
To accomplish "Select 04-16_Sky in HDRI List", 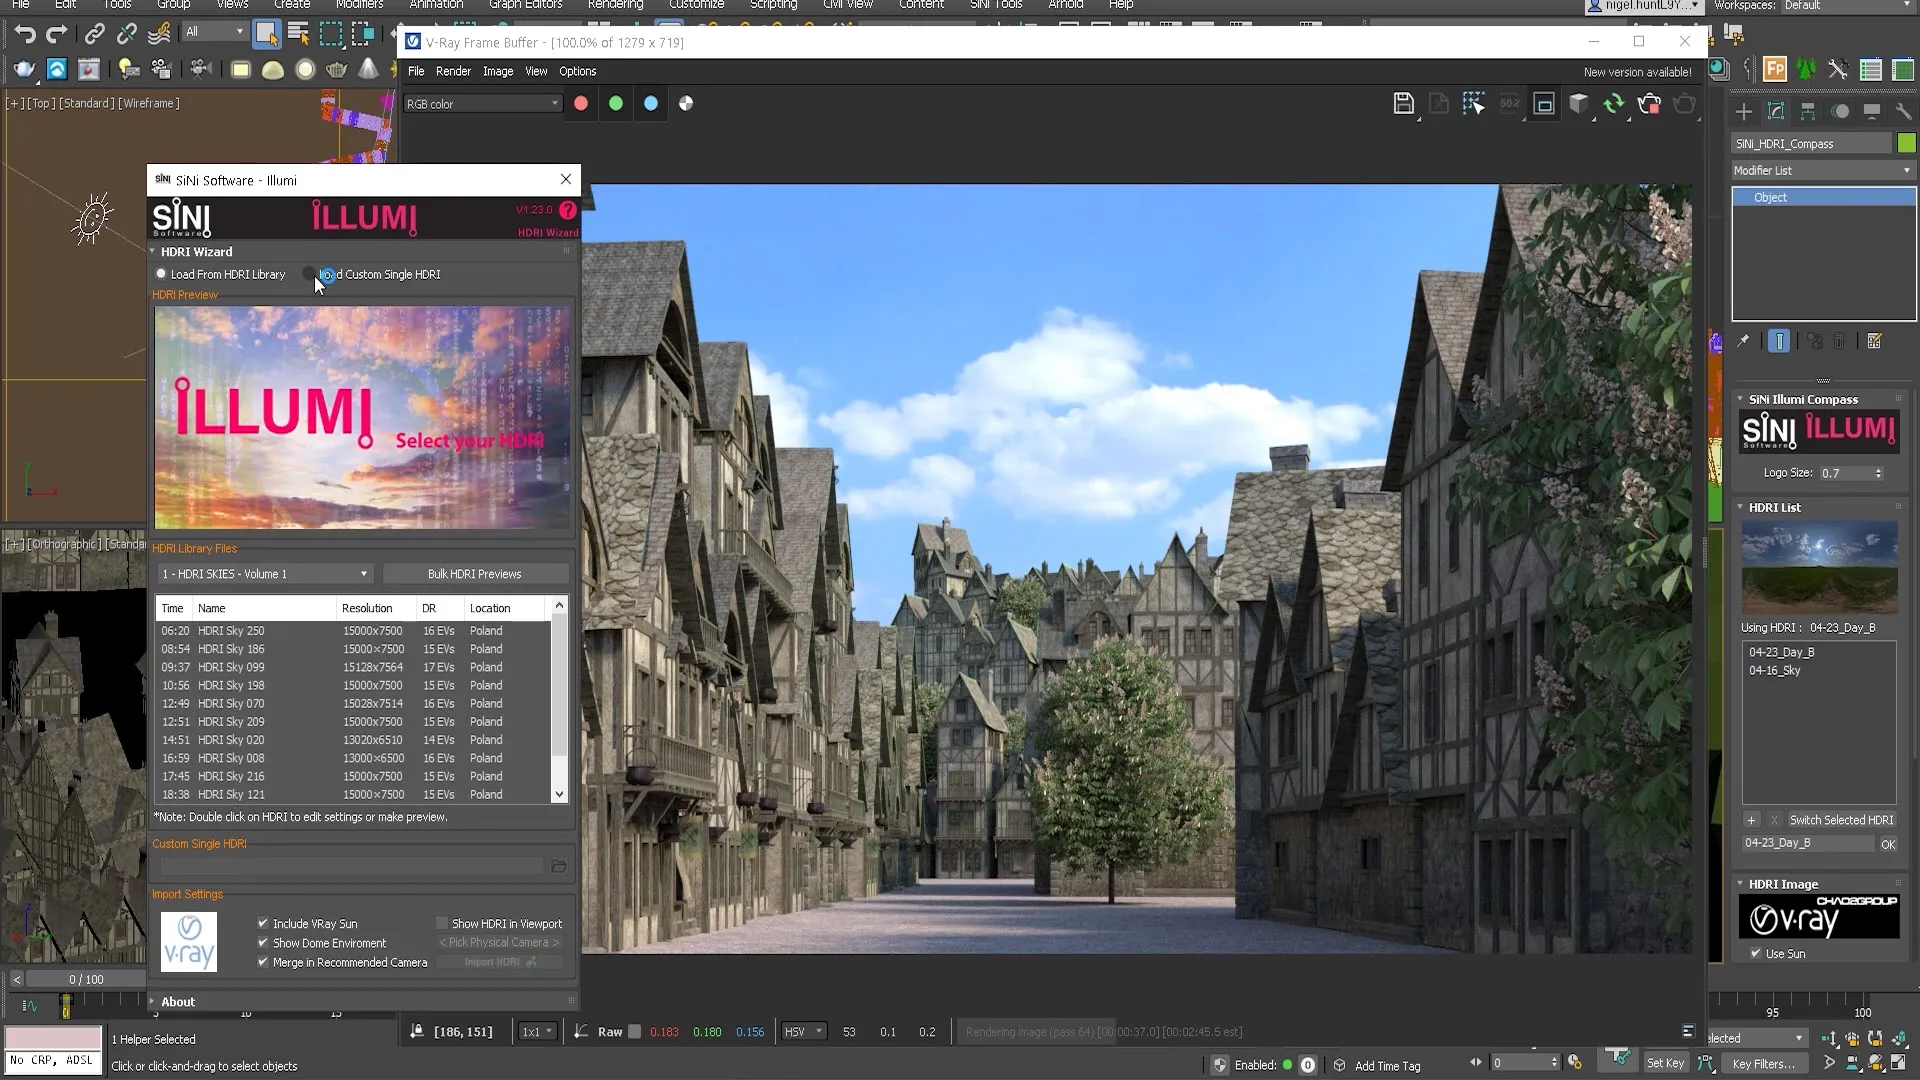I will coord(1774,670).
